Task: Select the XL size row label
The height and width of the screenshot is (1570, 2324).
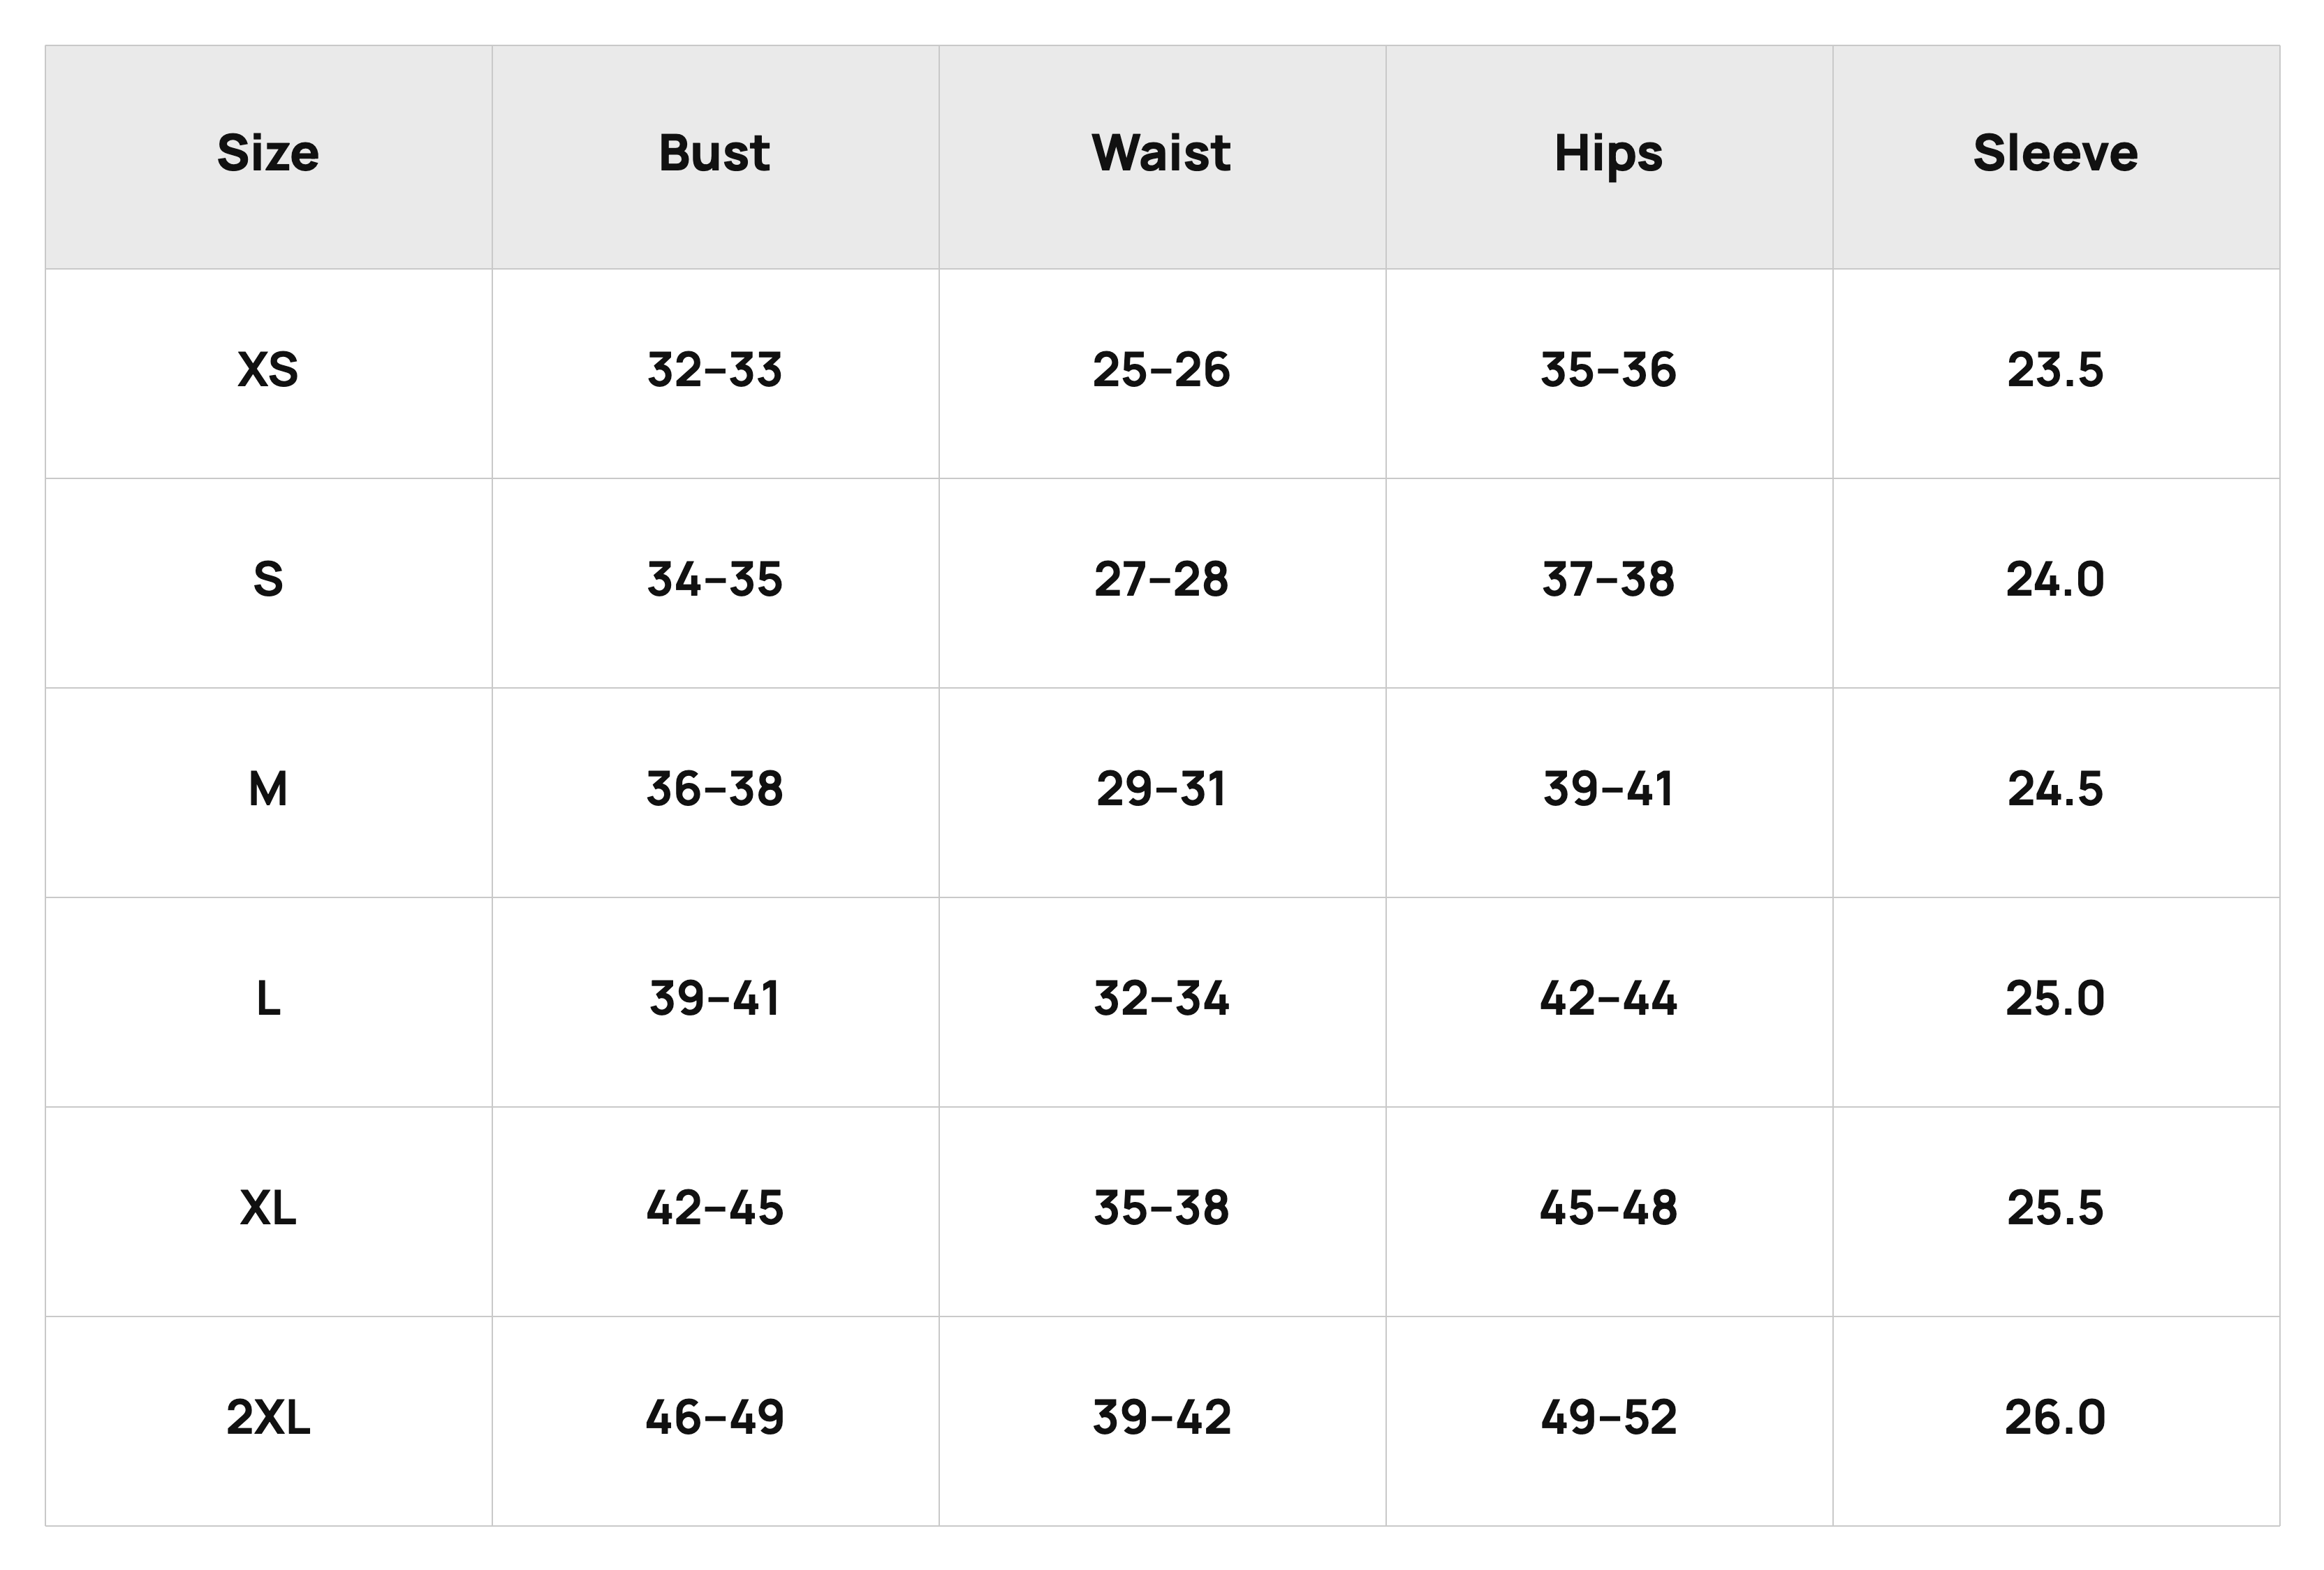Action: click(268, 1208)
